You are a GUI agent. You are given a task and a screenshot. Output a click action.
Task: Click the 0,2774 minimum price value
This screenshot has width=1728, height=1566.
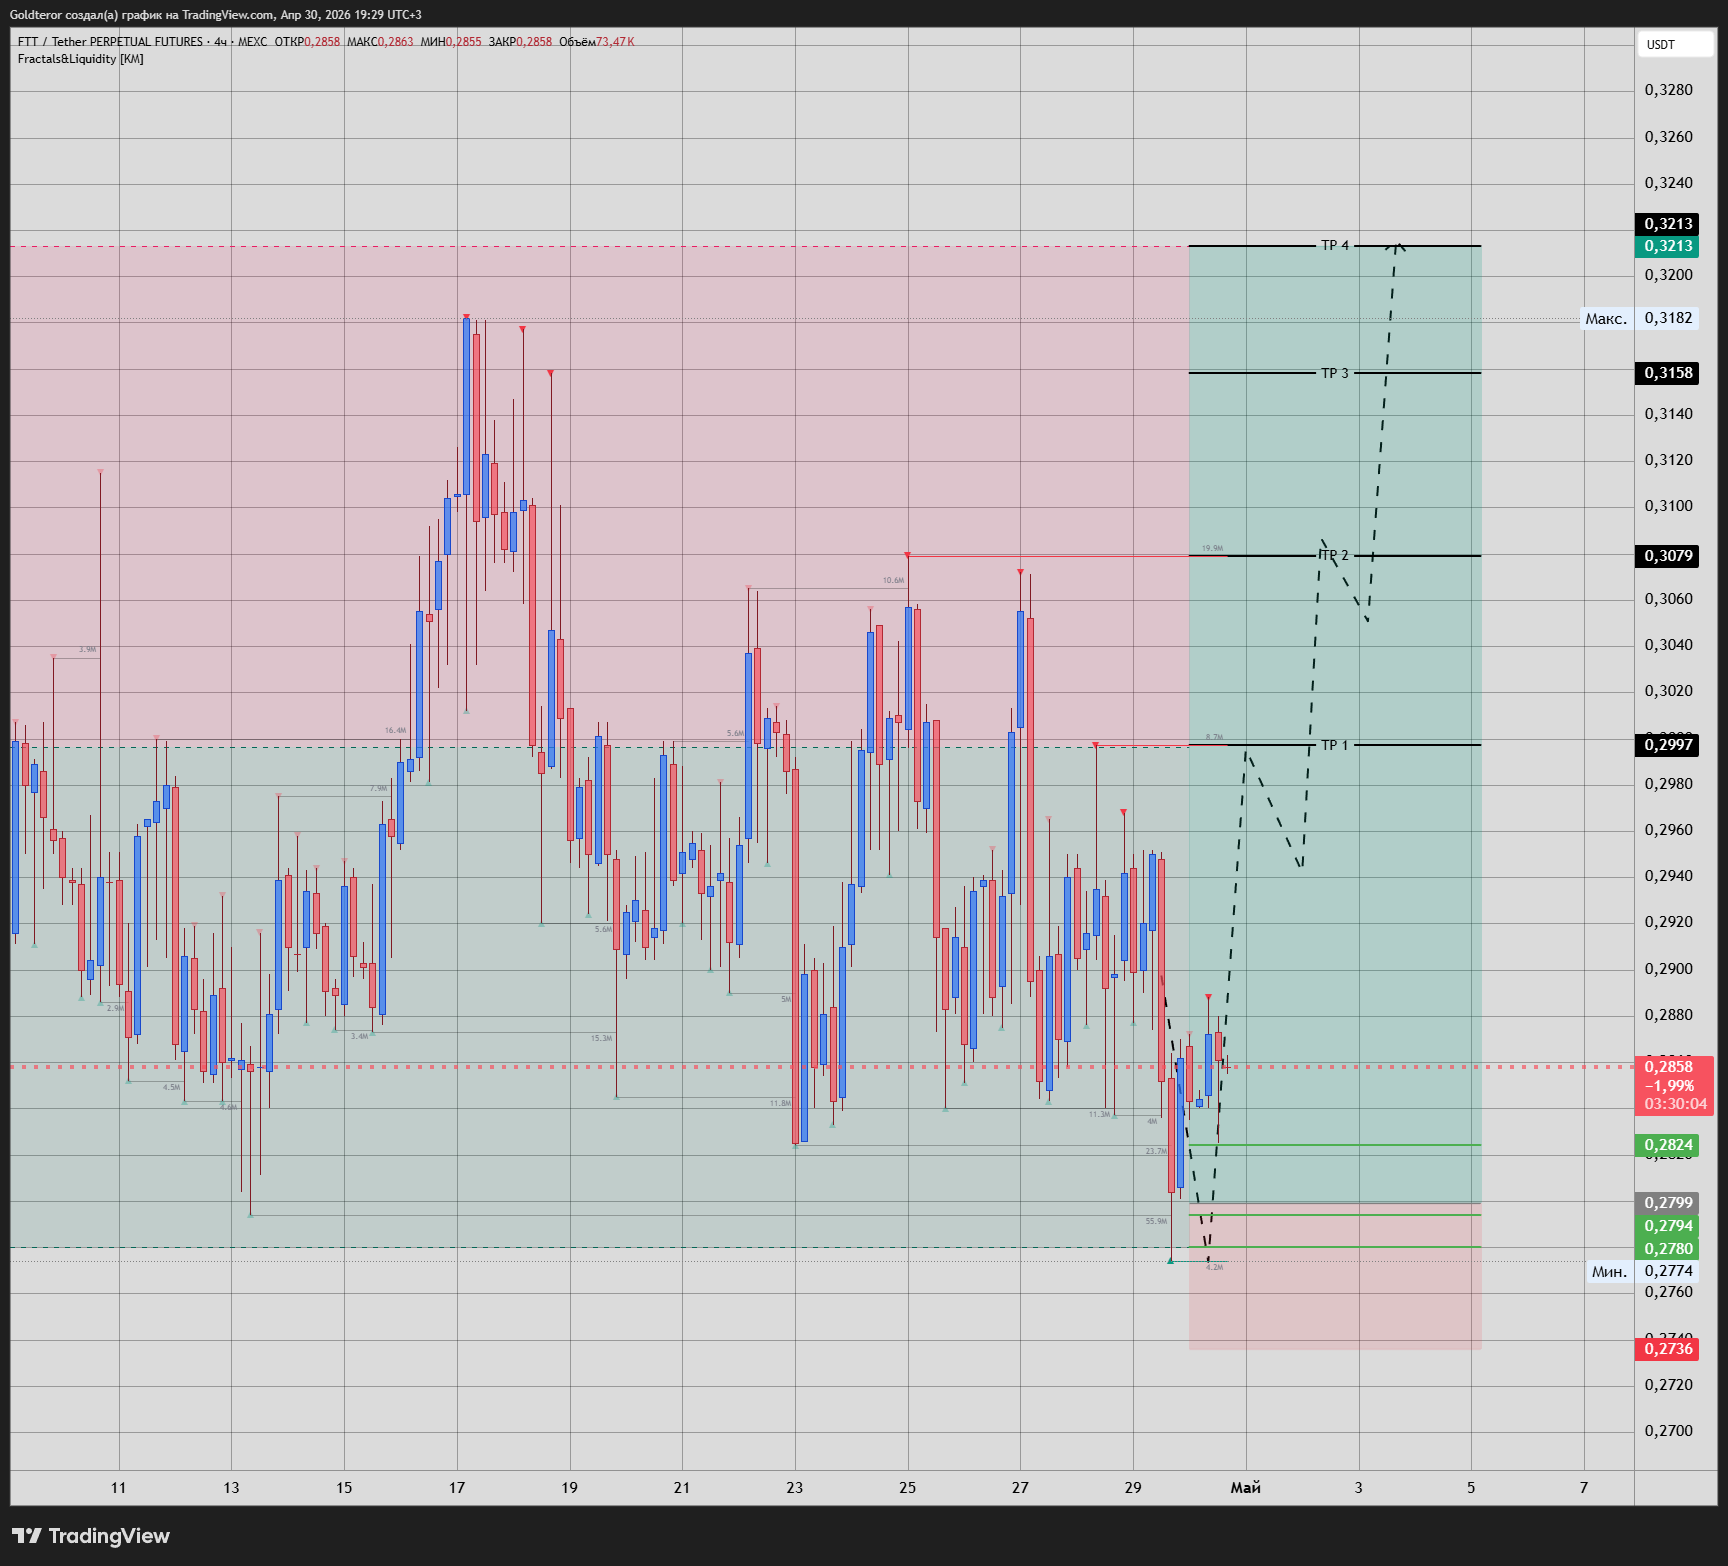(x=1668, y=1271)
